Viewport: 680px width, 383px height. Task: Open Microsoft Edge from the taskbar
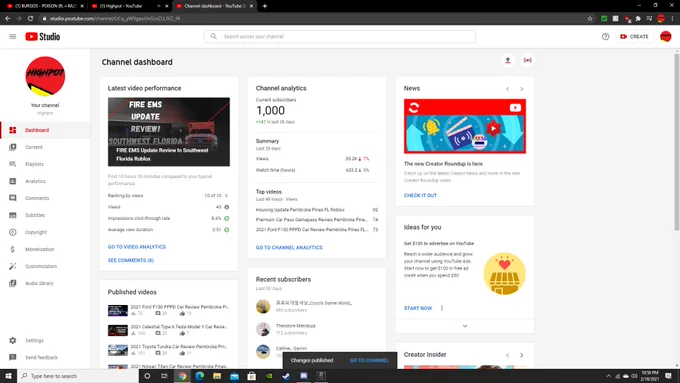tap(199, 376)
